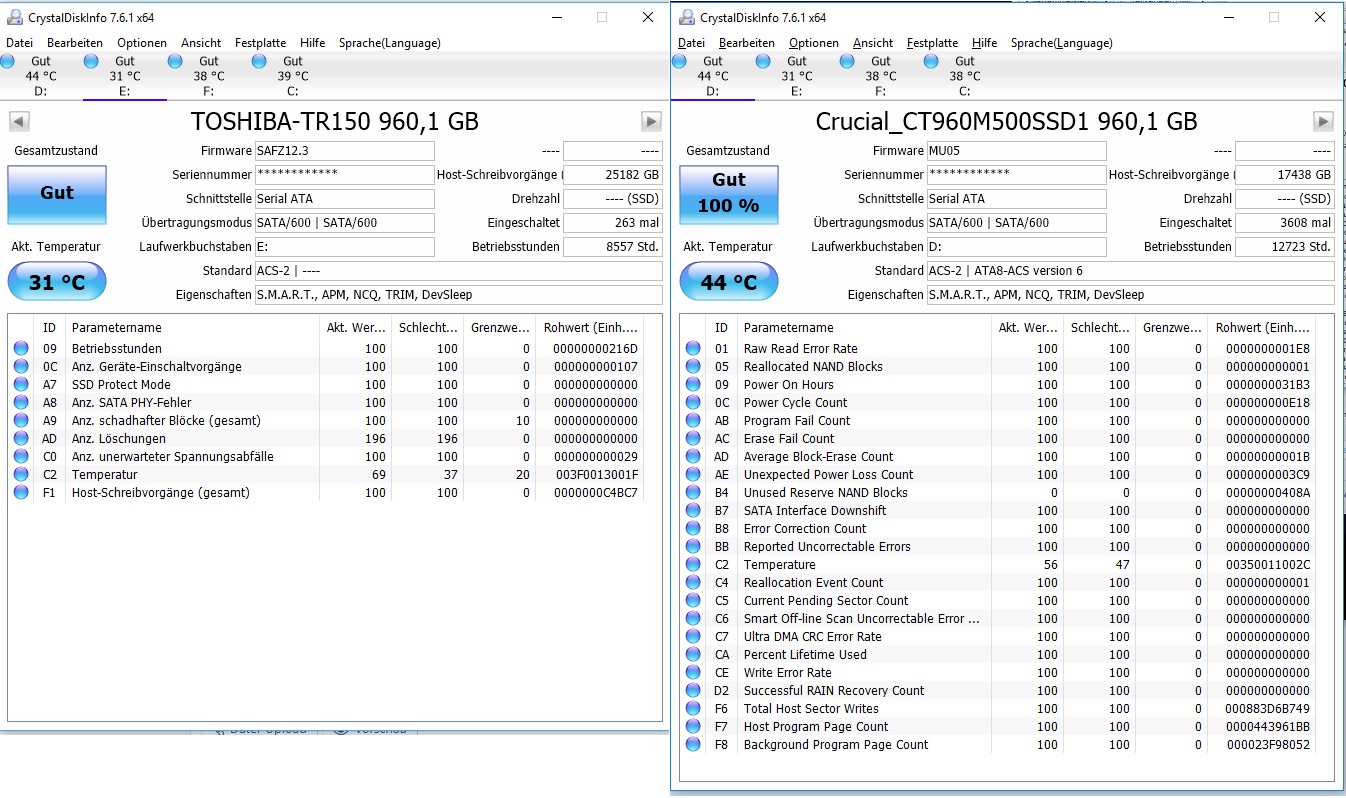Open Sprache(Language) menu in left window
This screenshot has width=1346, height=798.
pyautogui.click(x=390, y=43)
